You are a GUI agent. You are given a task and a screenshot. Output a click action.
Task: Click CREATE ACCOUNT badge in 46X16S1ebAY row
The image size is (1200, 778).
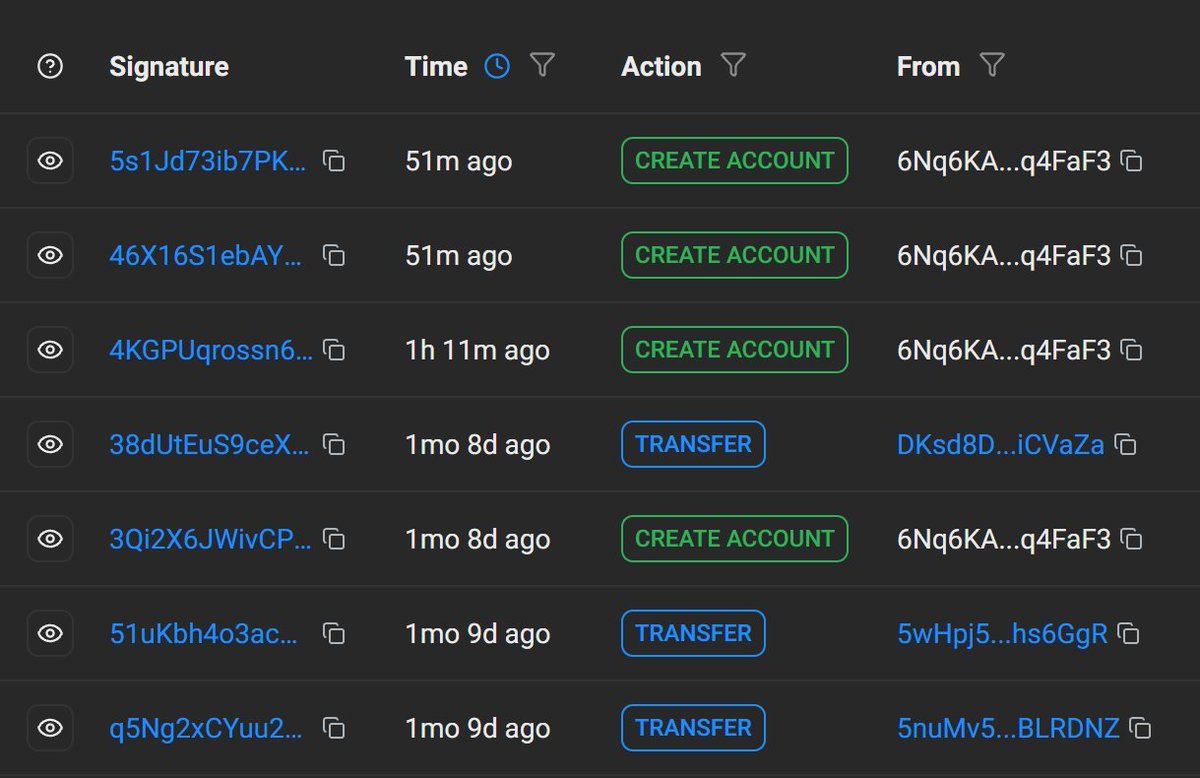tap(734, 255)
